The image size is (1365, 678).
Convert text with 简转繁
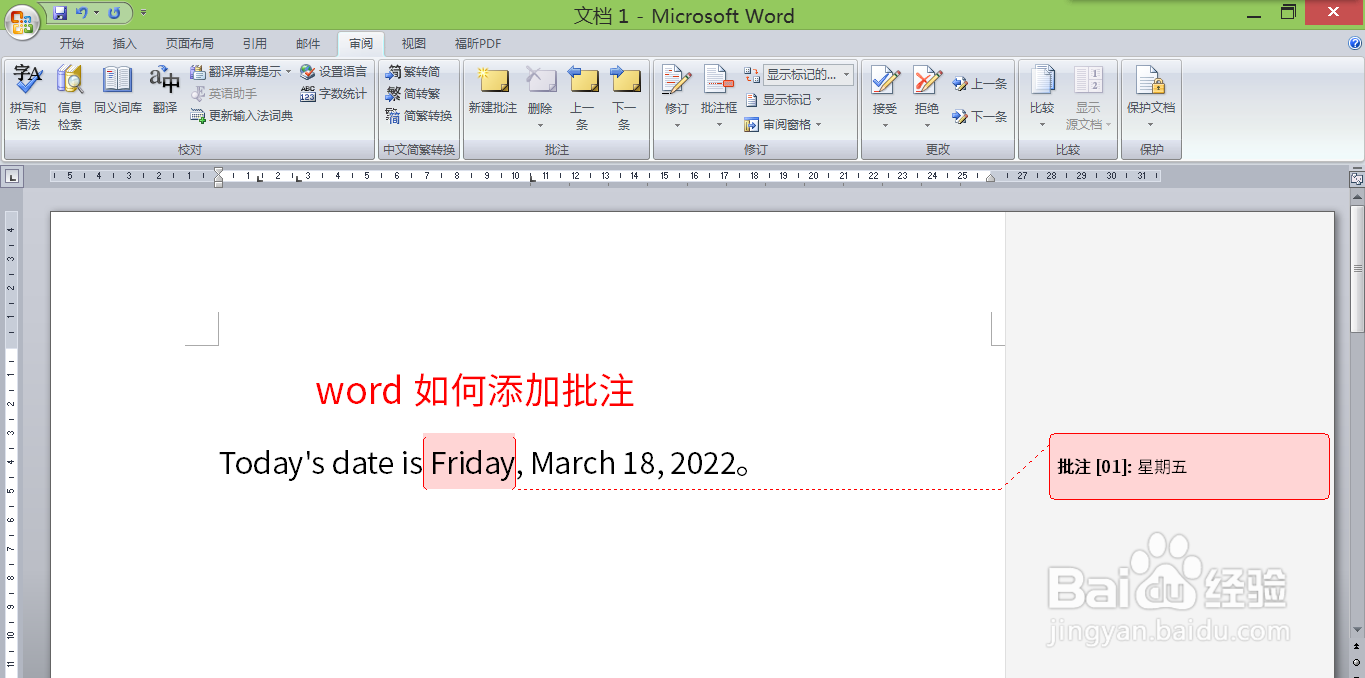[x=414, y=94]
